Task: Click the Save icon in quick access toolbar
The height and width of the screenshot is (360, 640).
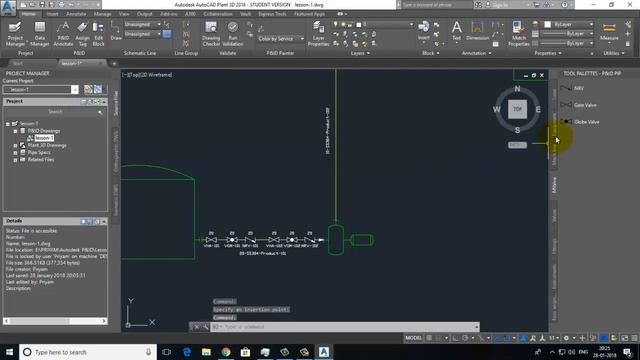Action: pyautogui.click(x=42, y=5)
